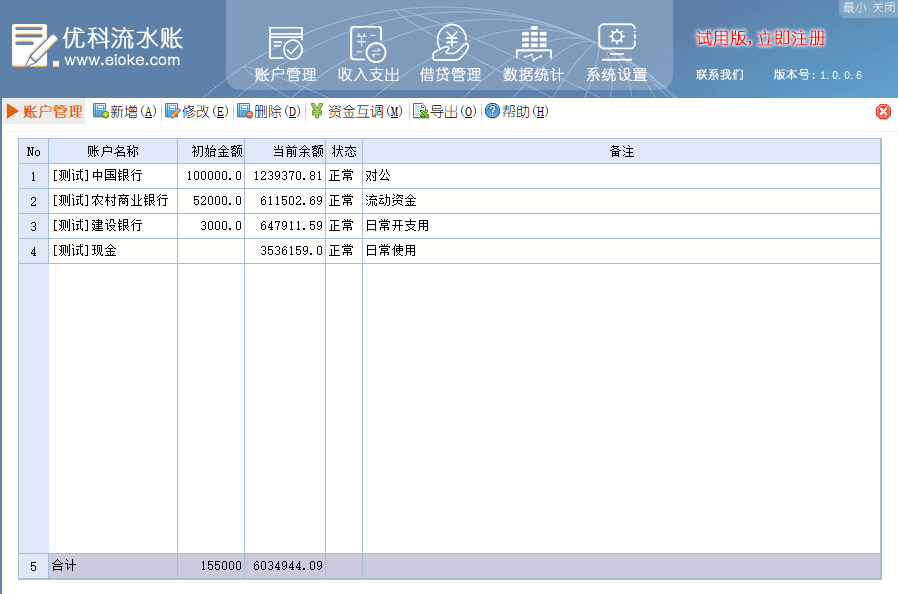The height and width of the screenshot is (594, 898).
Task: Click the 合计 total row label
Action: coord(113,566)
